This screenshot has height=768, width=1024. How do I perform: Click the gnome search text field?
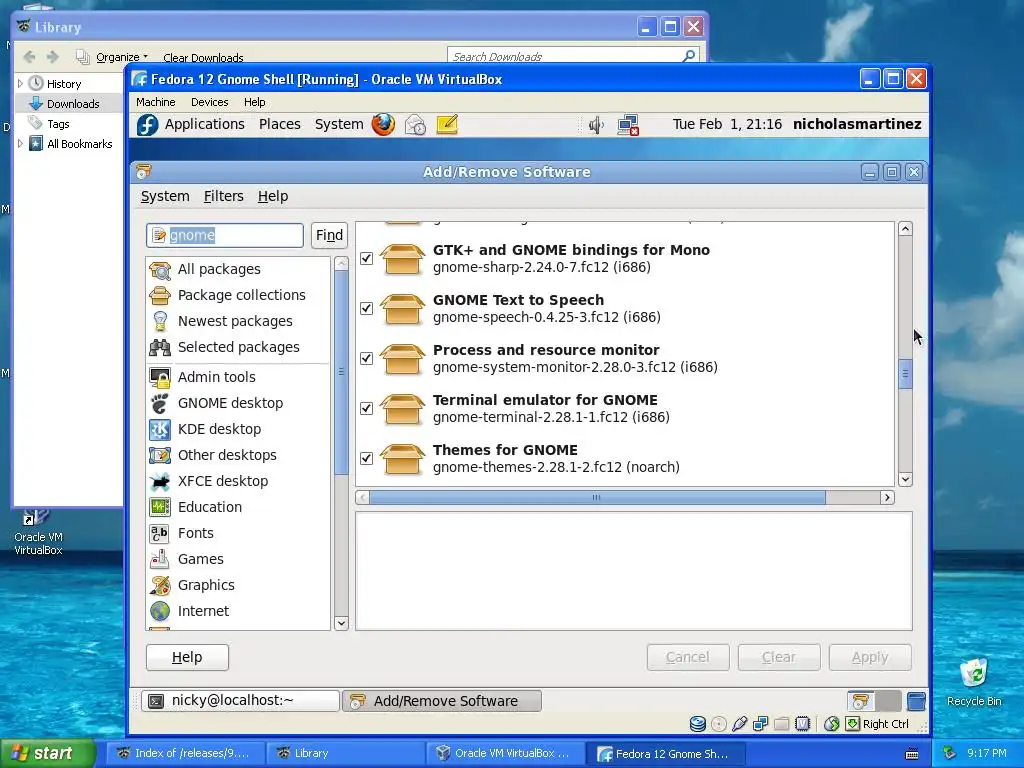(x=225, y=235)
